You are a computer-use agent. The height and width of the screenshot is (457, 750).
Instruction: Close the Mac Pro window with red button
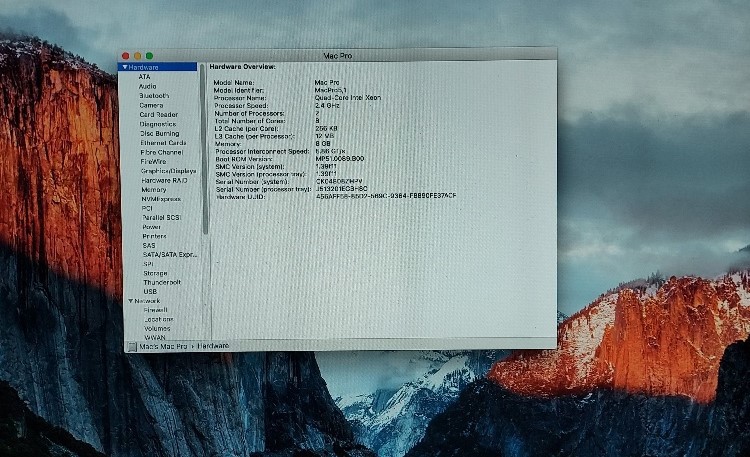click(x=125, y=56)
